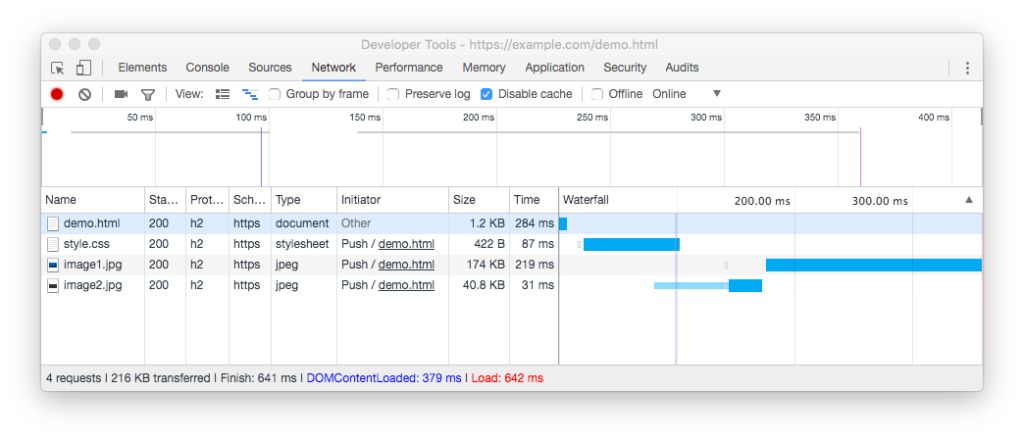Select the image1.jpg request row
Viewport: 1024px width, 440px height.
pyautogui.click(x=92, y=265)
